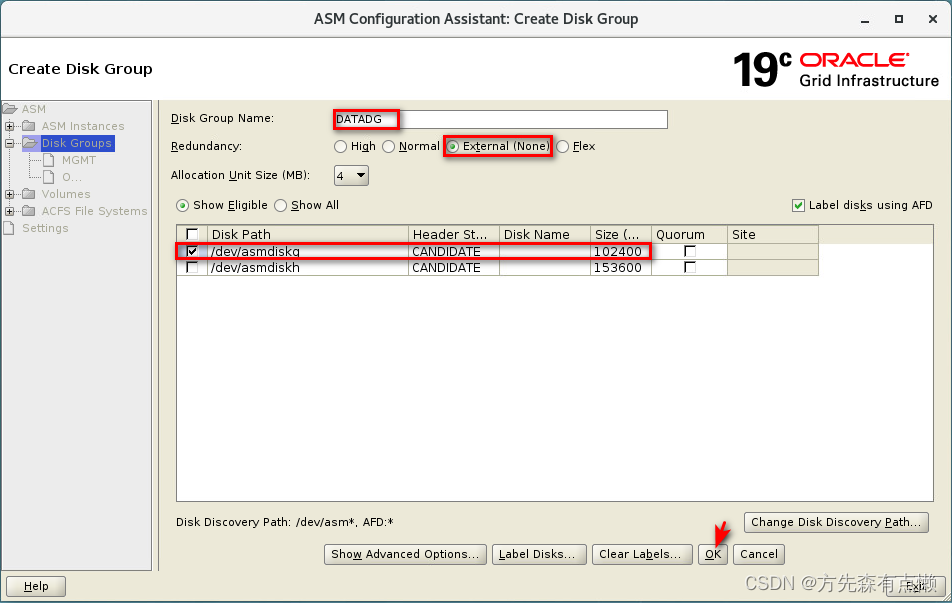Sort by Size column header

620,234
